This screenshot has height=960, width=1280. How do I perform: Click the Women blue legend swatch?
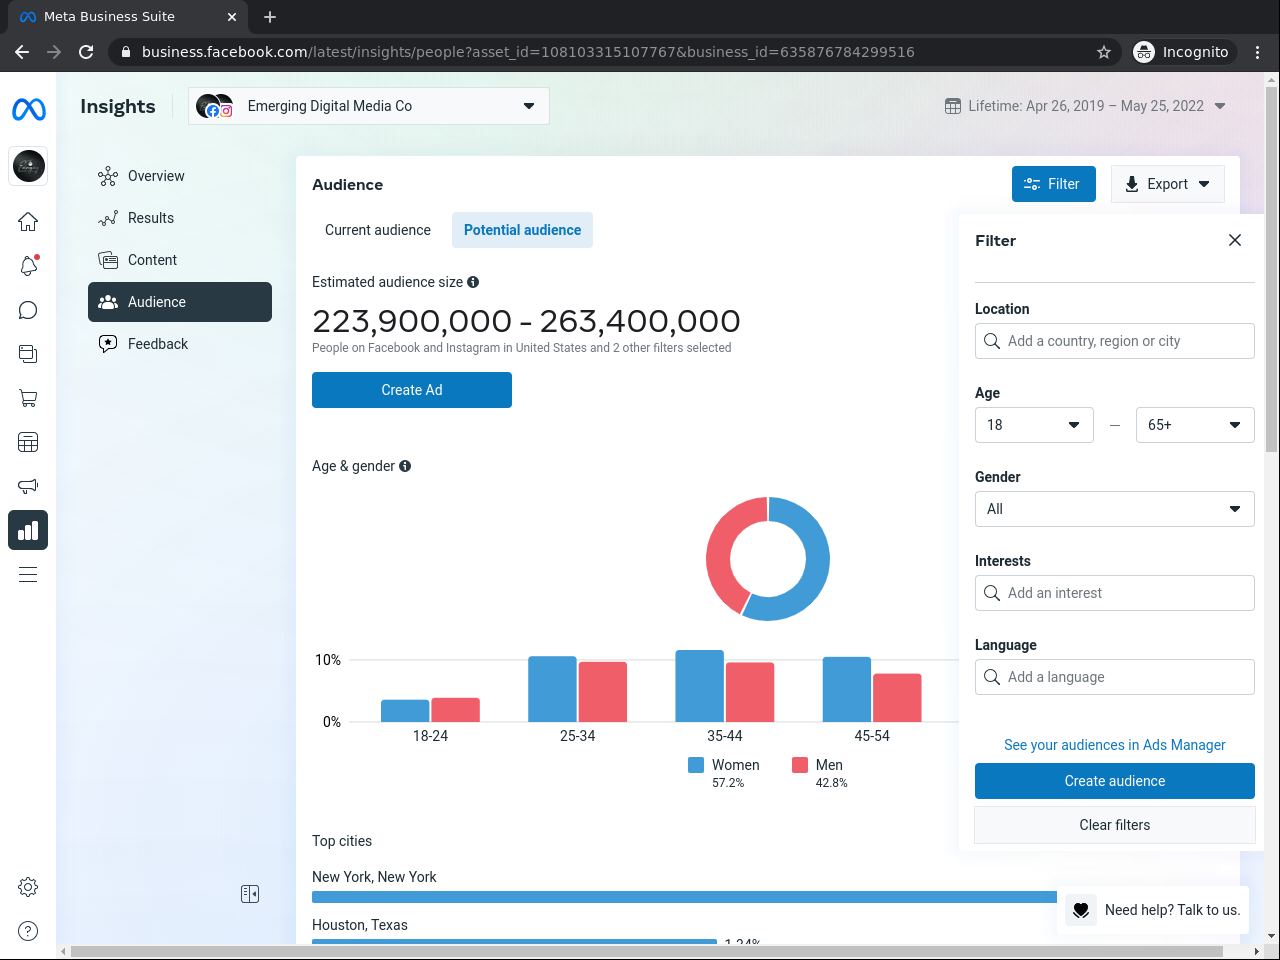(x=696, y=765)
